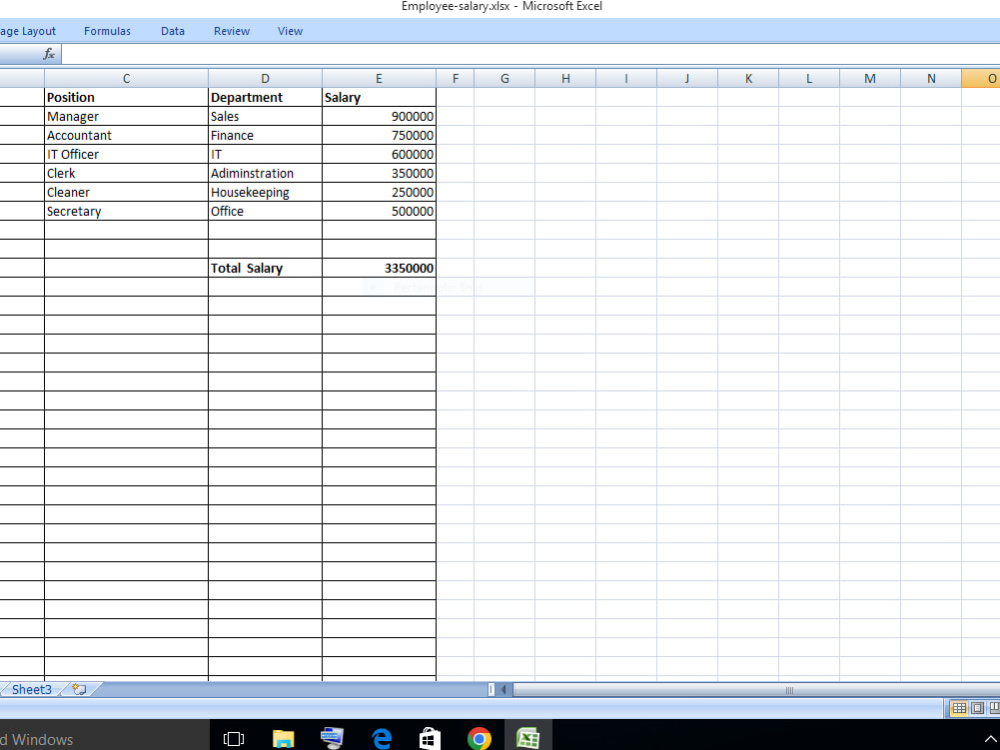The width and height of the screenshot is (1000, 750).
Task: Launch Google Chrome from the taskbar
Action: coord(479,739)
